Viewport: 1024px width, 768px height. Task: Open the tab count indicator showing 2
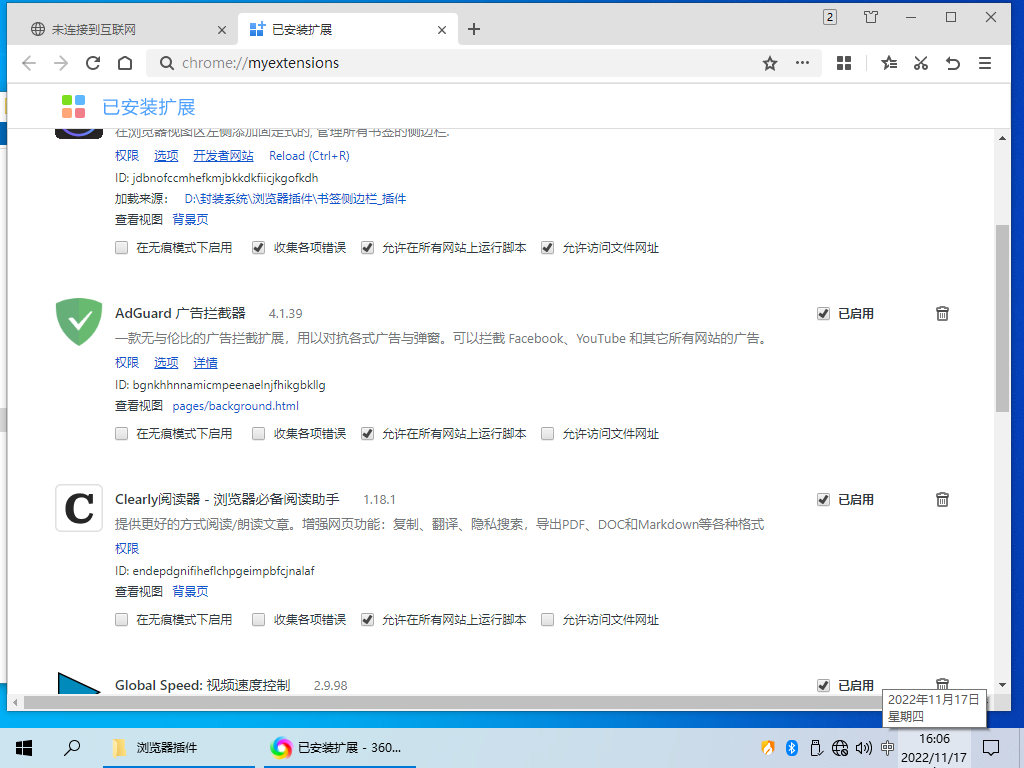pos(830,17)
